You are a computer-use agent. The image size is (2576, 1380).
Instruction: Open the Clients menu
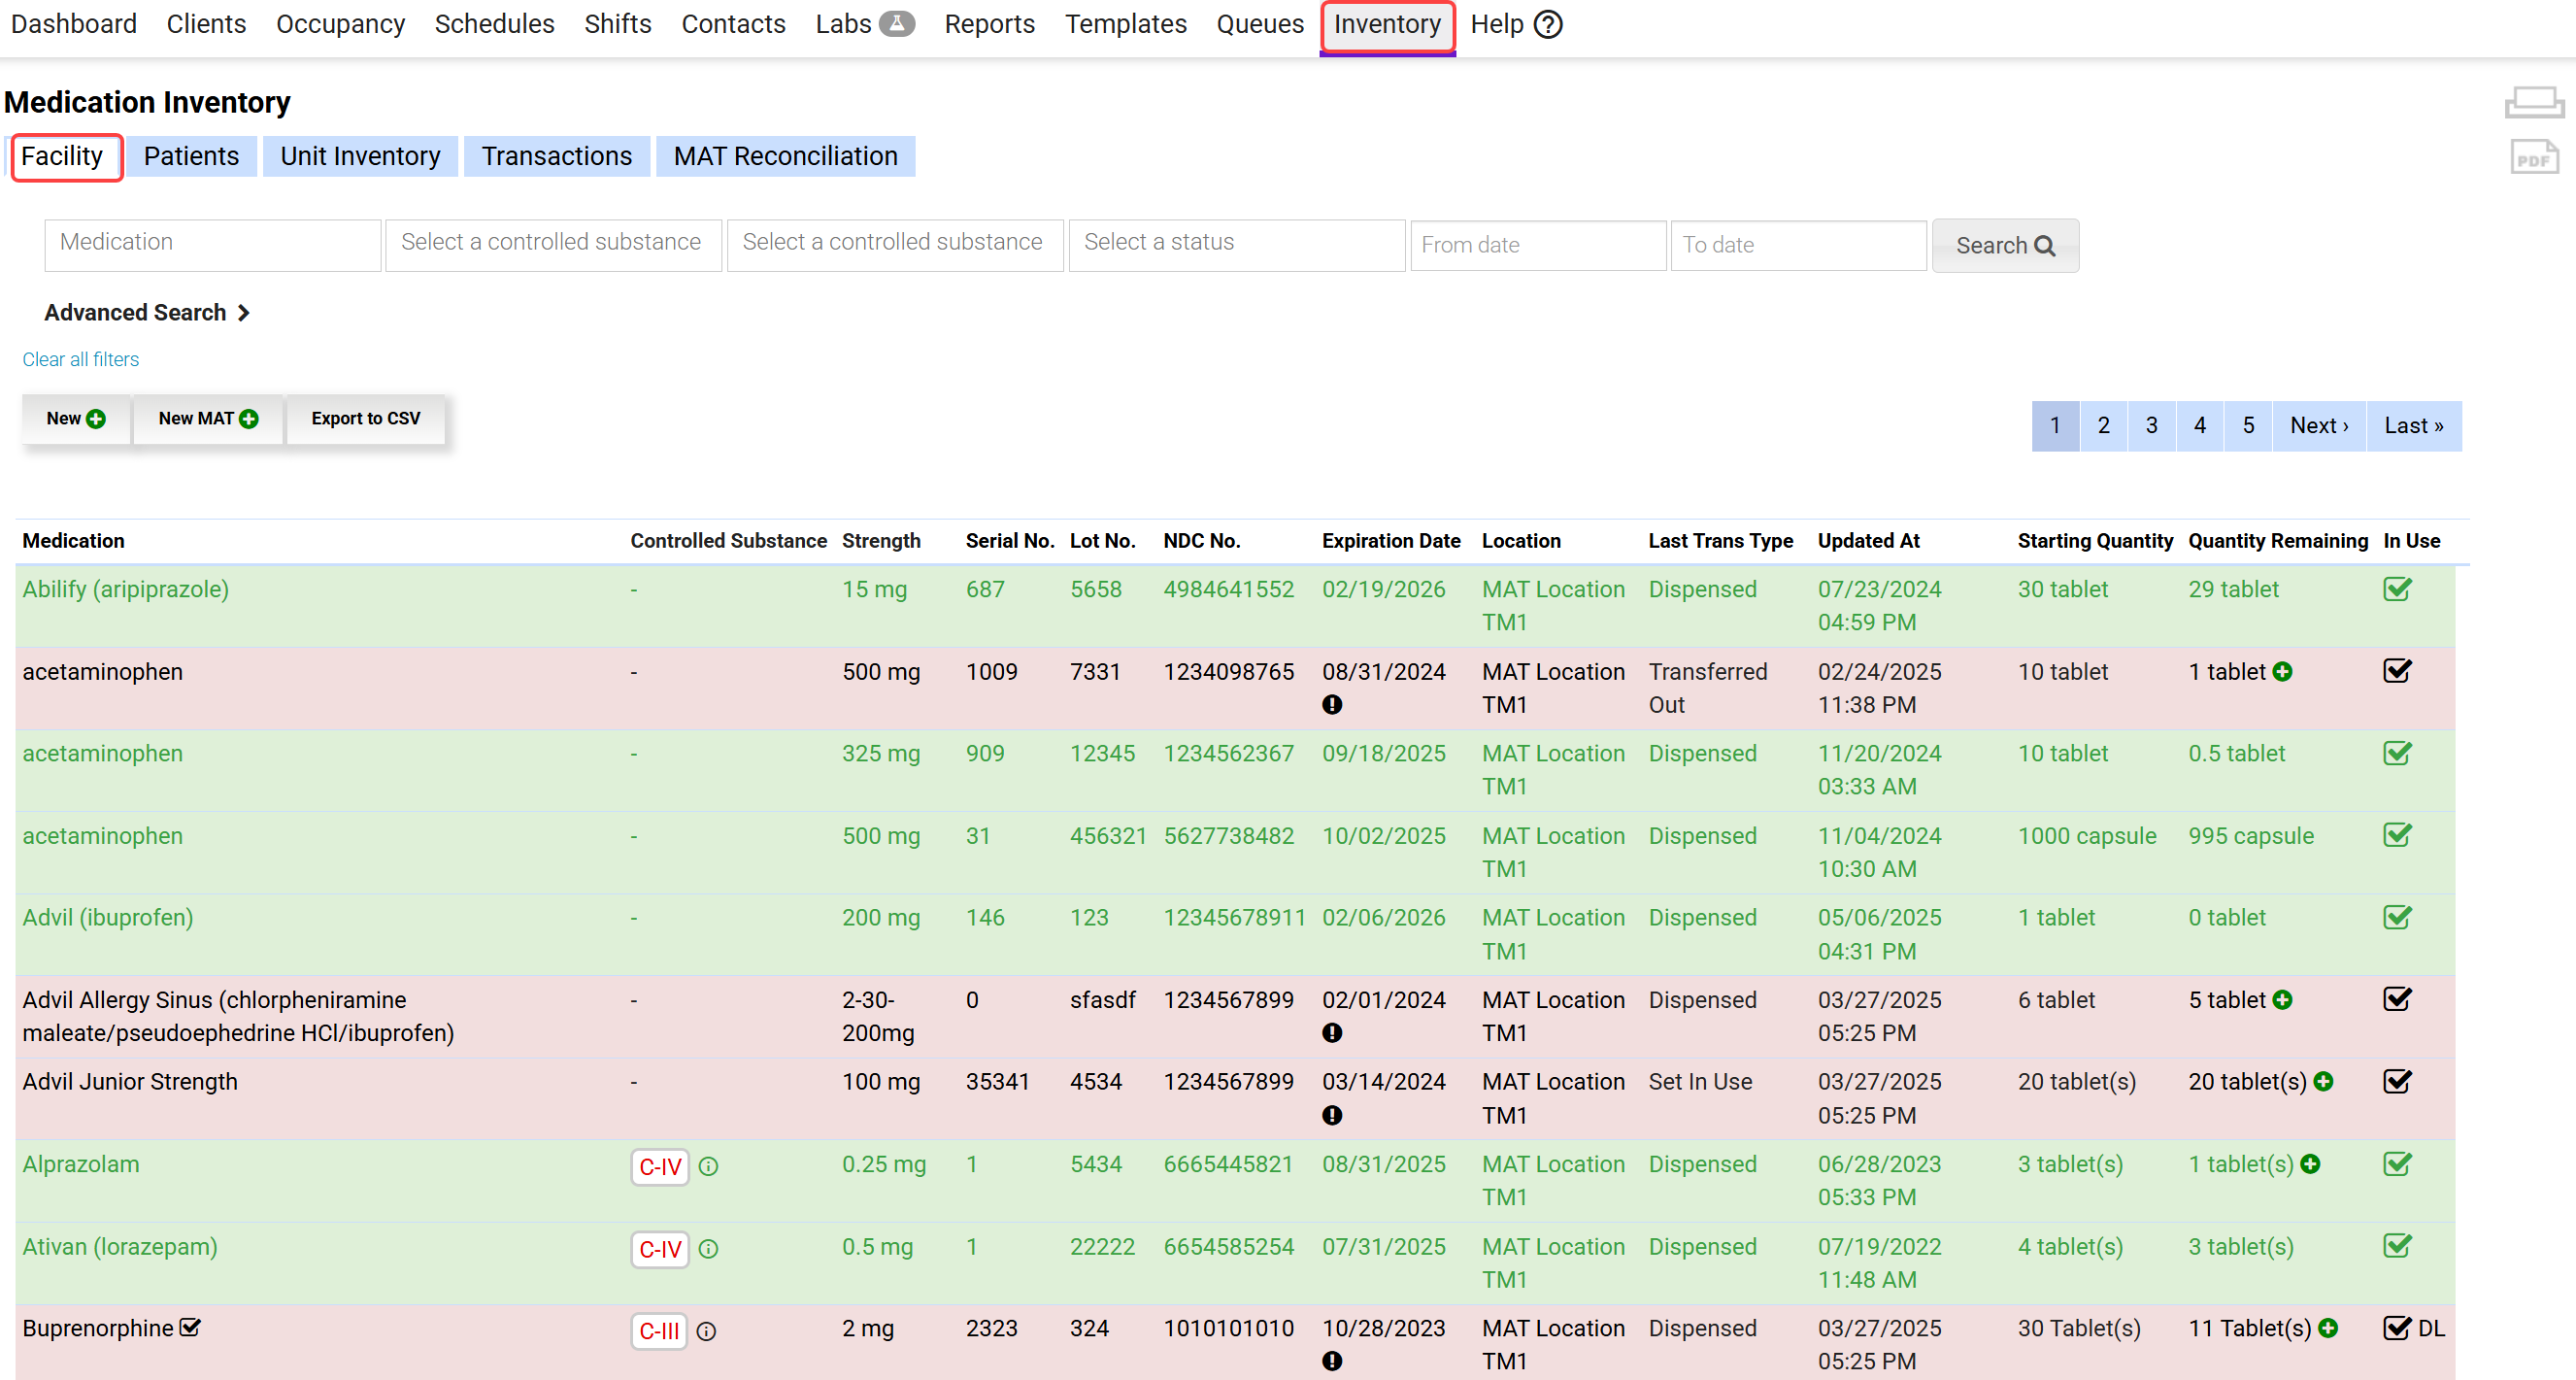[x=206, y=24]
